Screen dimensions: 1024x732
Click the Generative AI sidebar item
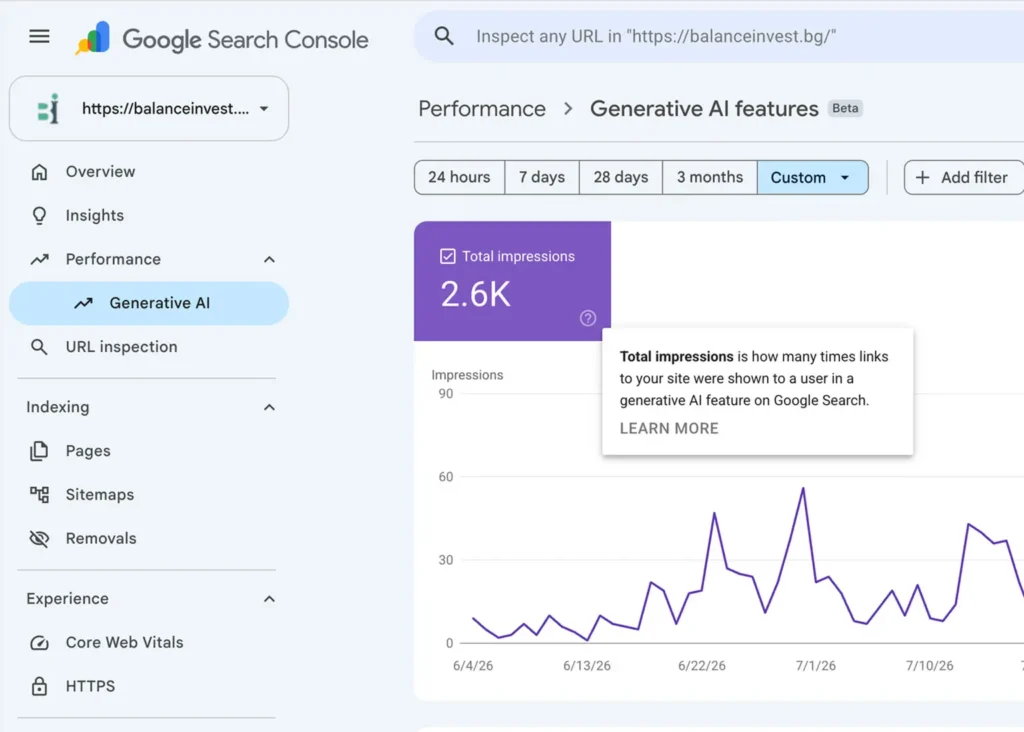149,303
